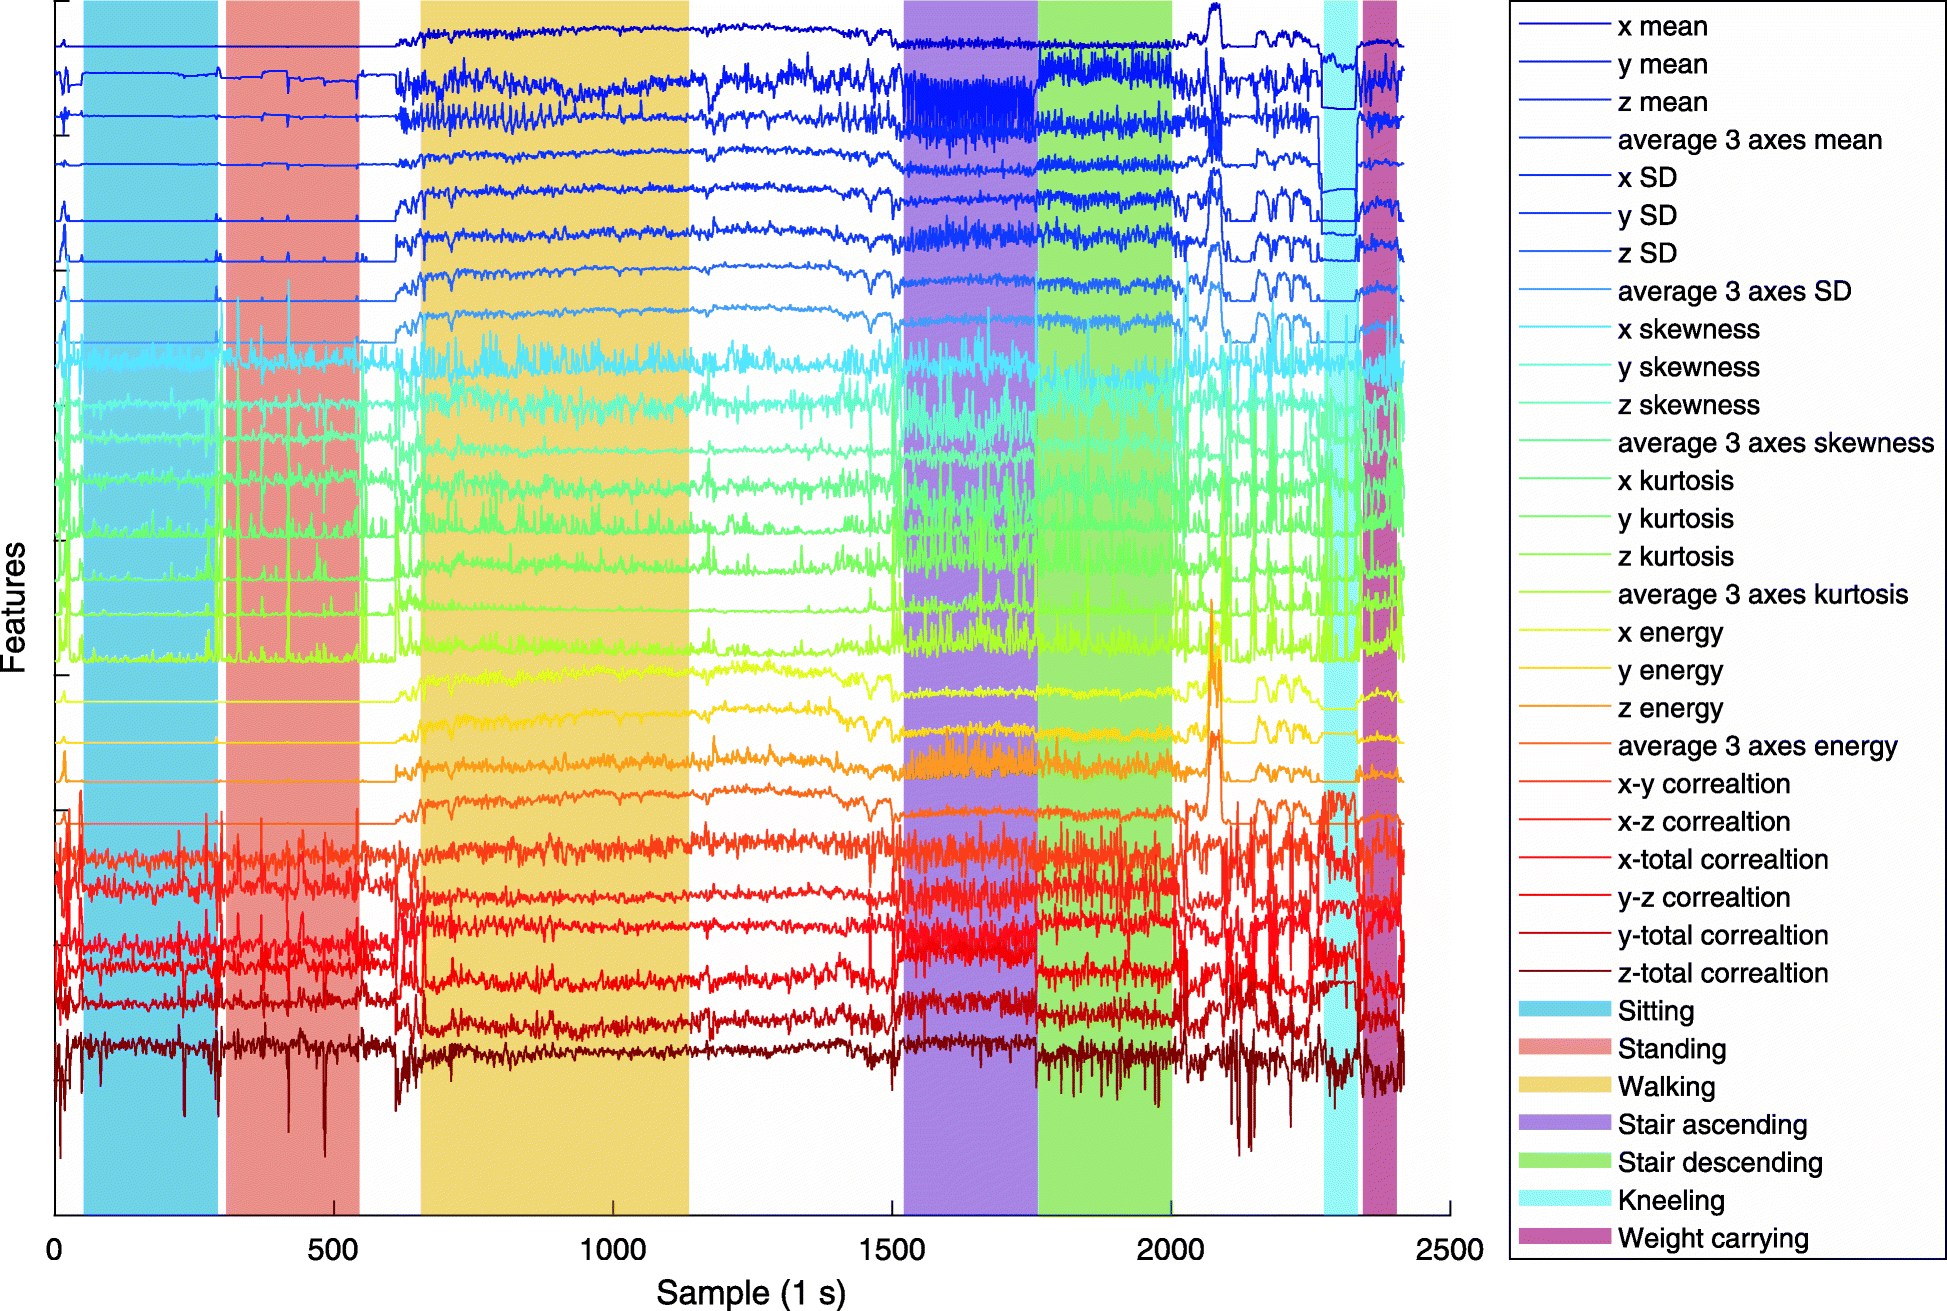Click the 'y kurtosis' legend label
Image resolution: width=1947 pixels, height=1311 pixels.
tap(1675, 518)
